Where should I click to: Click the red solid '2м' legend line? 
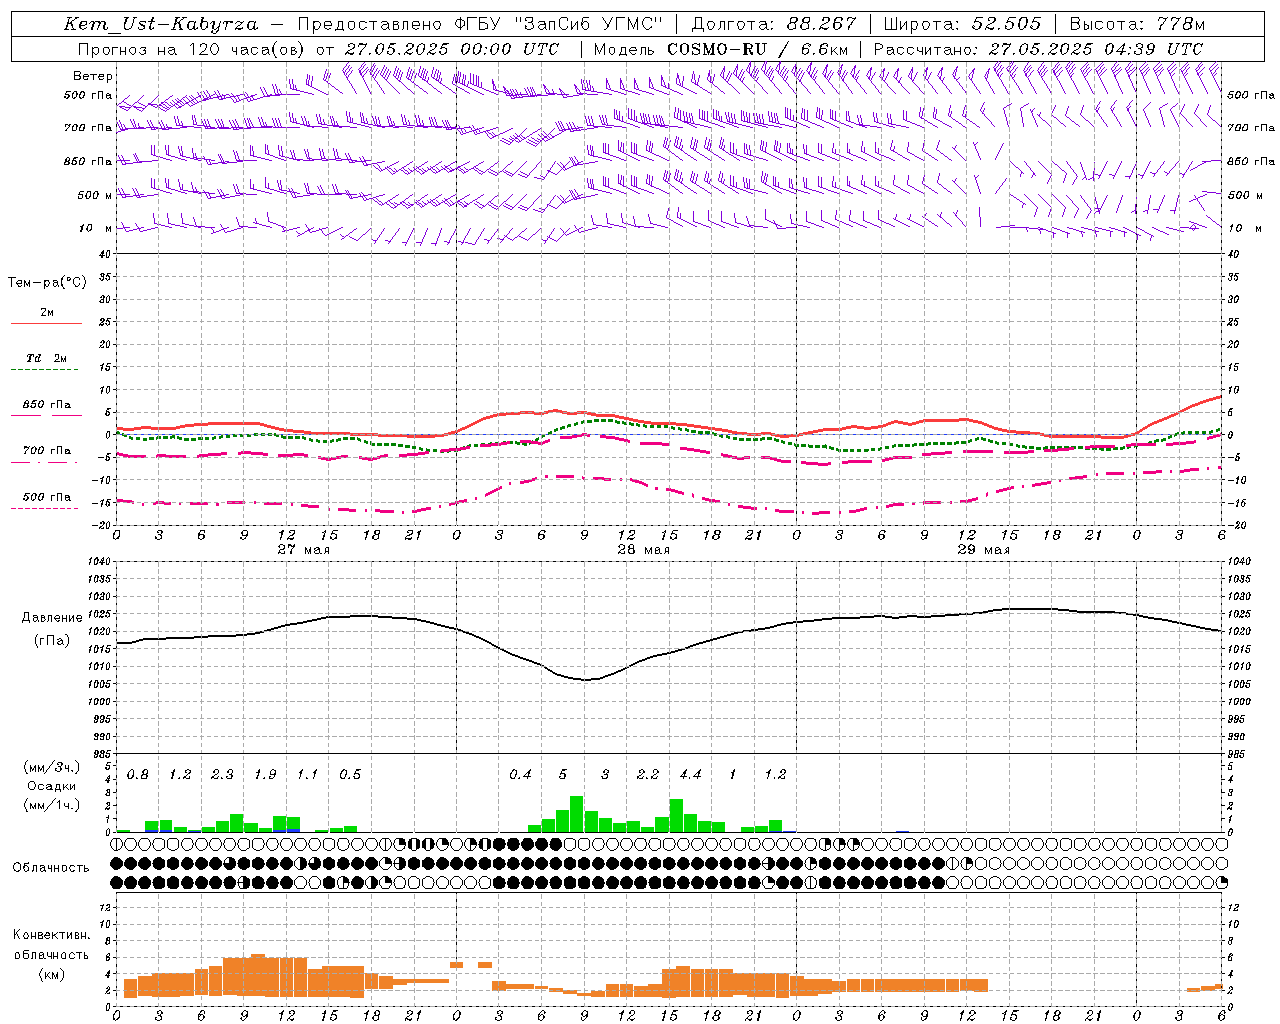pos(46,324)
